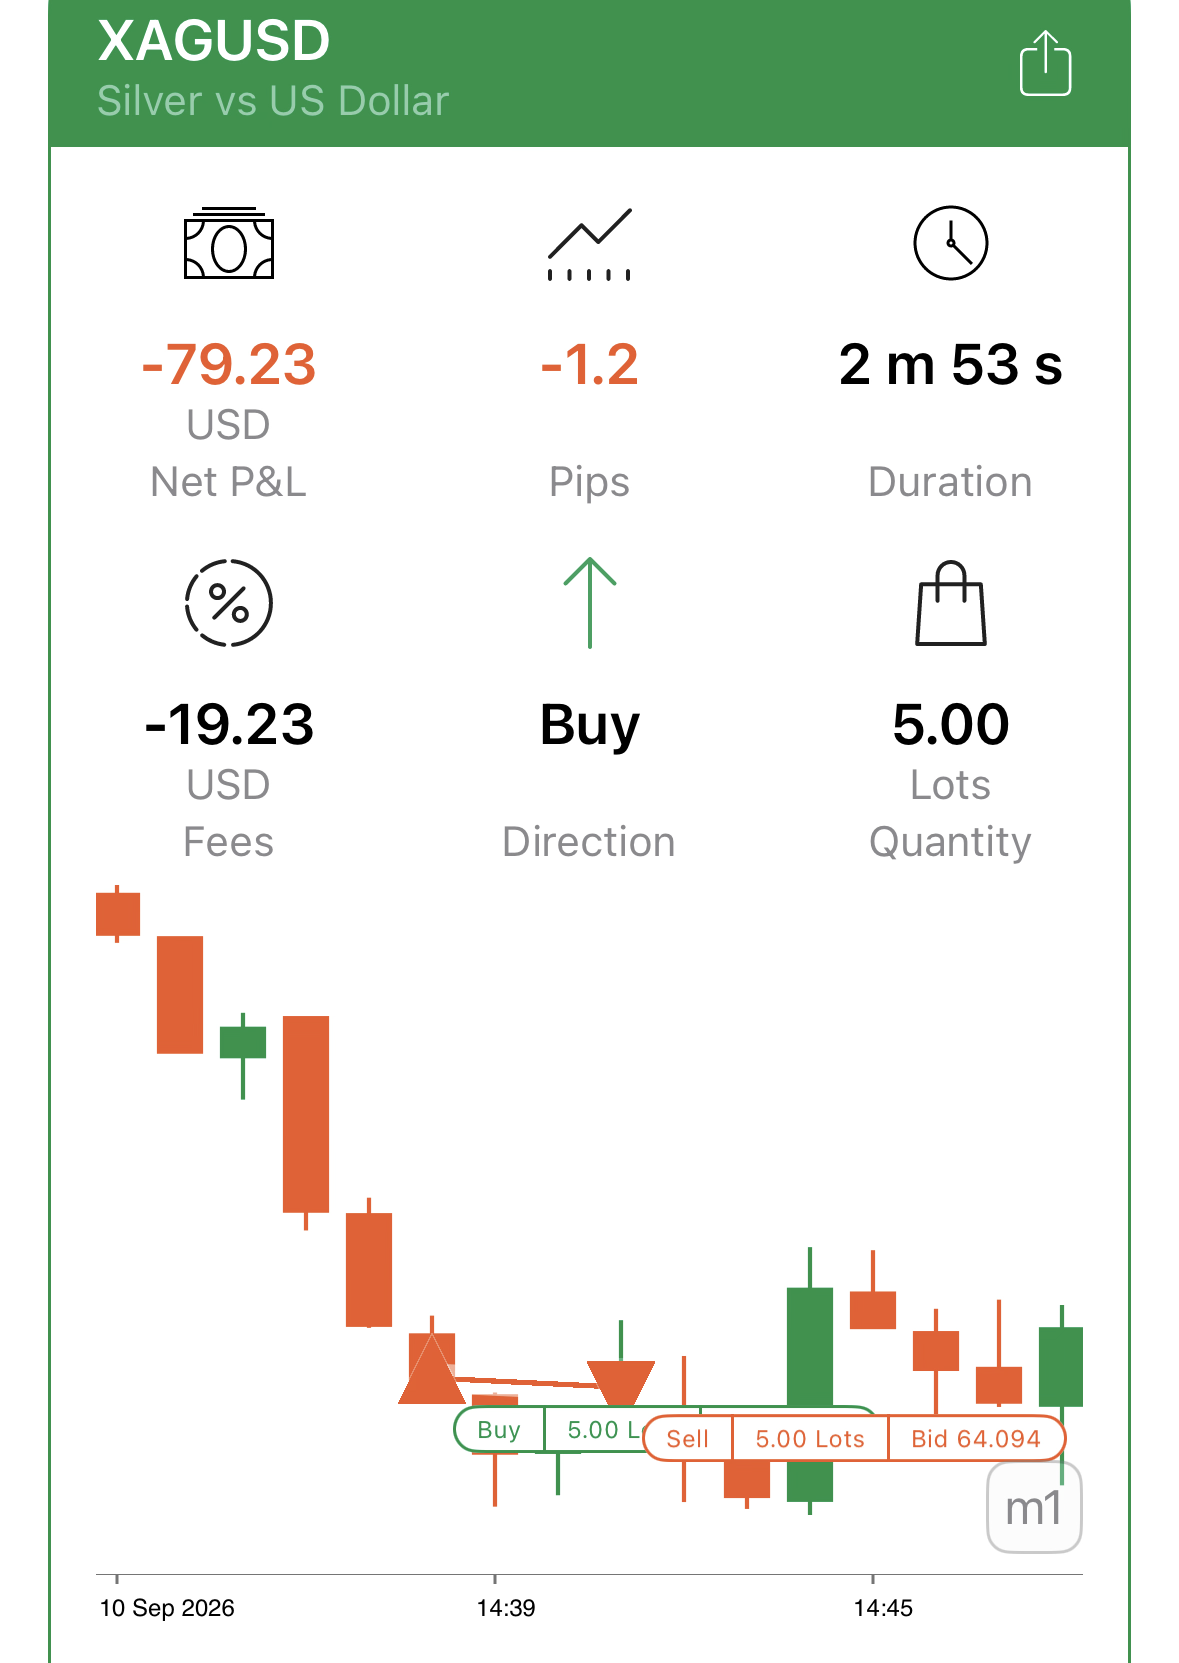Open the m1 timeframe selector
The width and height of the screenshot is (1179, 1663).
1034,1508
